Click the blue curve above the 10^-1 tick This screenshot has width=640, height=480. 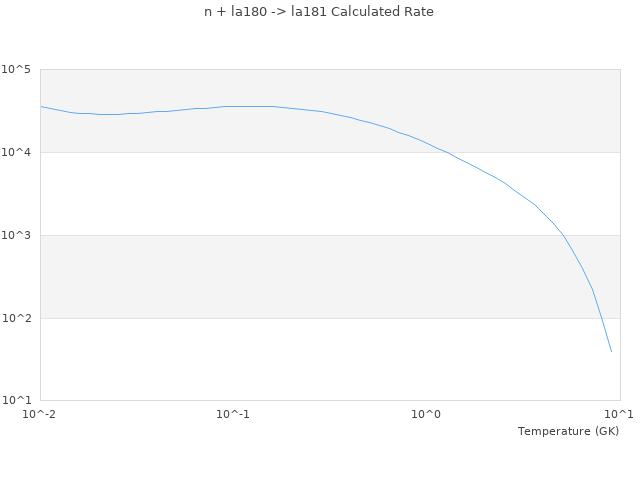[233, 106]
